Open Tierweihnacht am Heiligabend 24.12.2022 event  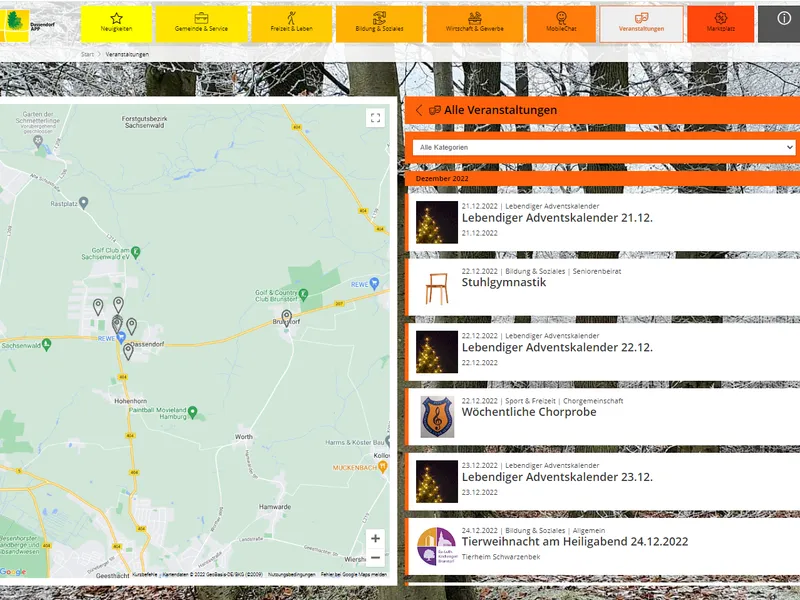pos(604,546)
